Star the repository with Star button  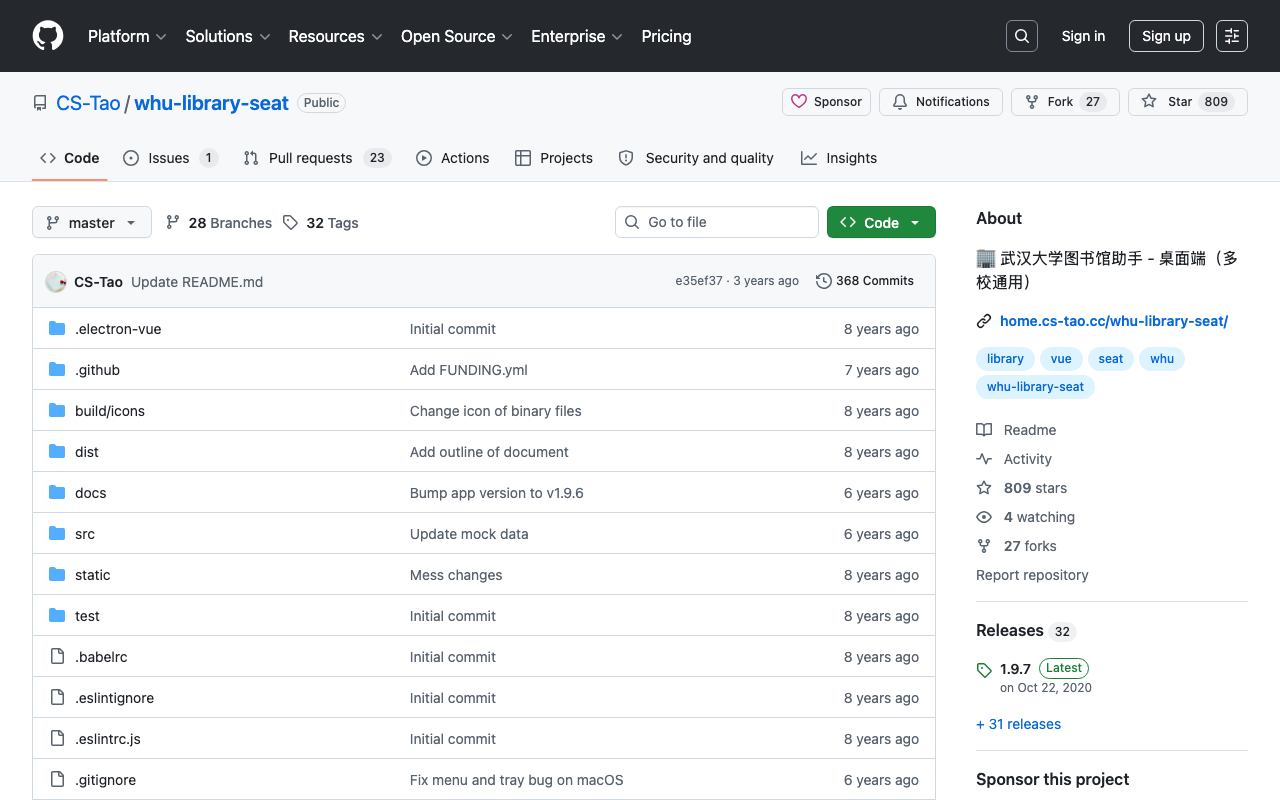tap(1188, 102)
